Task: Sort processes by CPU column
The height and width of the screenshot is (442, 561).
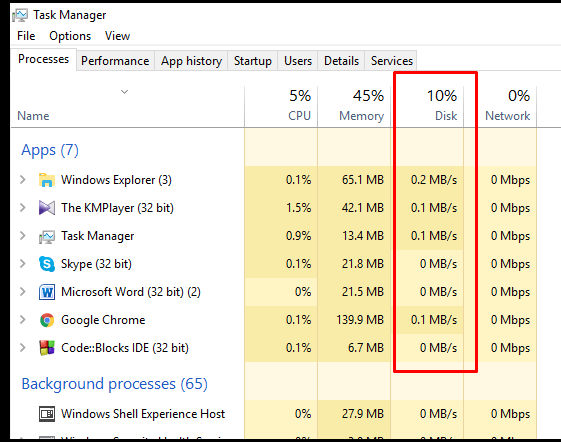Action: point(281,107)
